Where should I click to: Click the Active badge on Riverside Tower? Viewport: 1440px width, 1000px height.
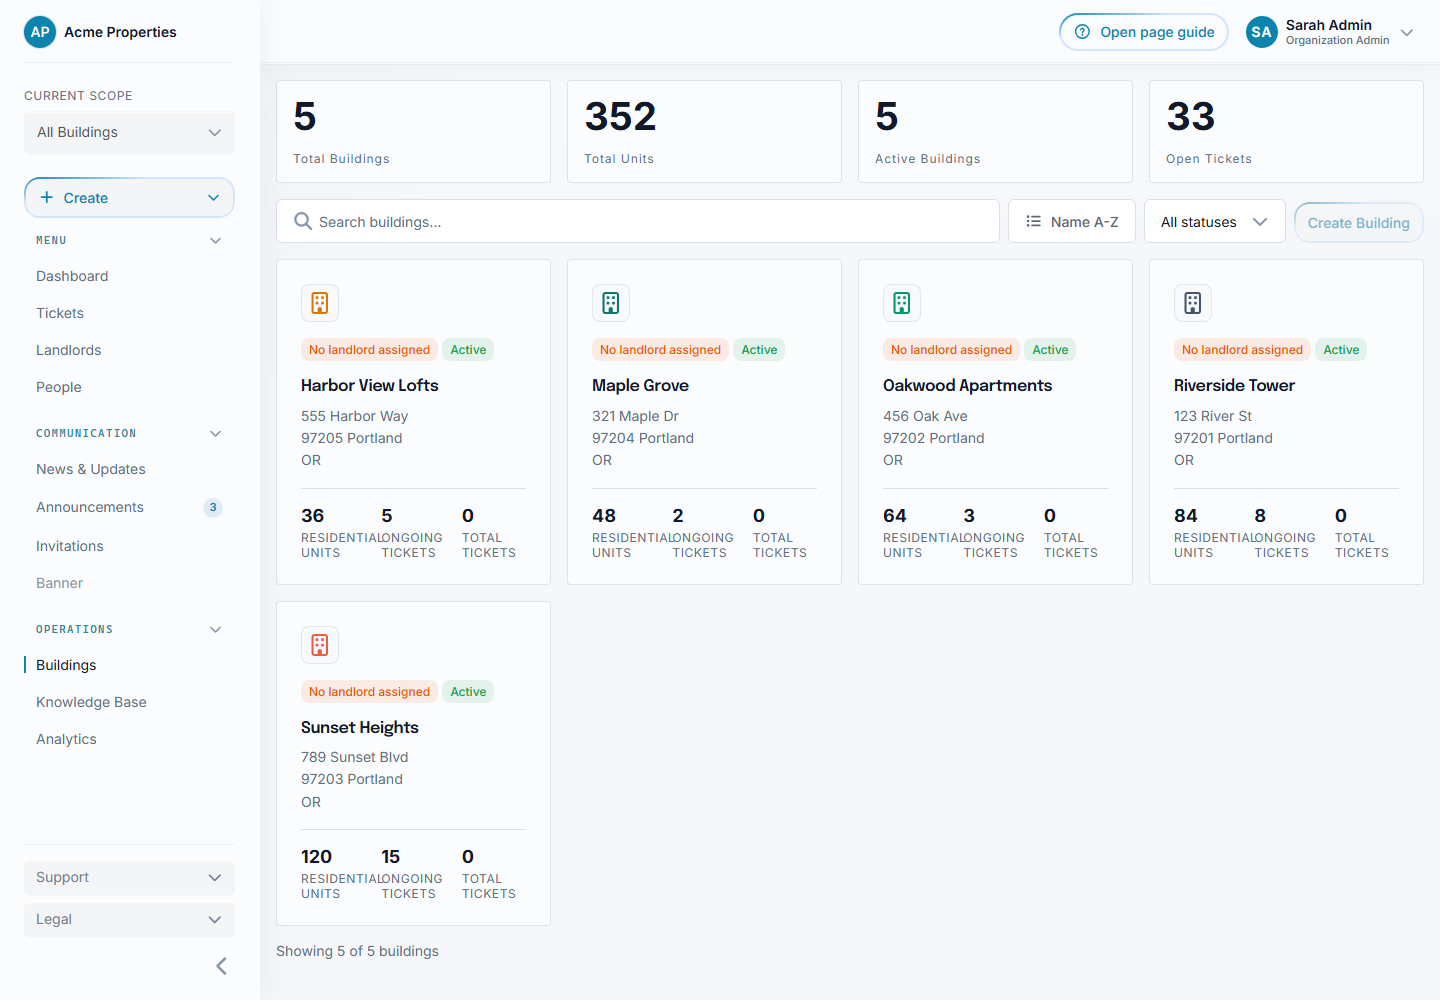1341,350
